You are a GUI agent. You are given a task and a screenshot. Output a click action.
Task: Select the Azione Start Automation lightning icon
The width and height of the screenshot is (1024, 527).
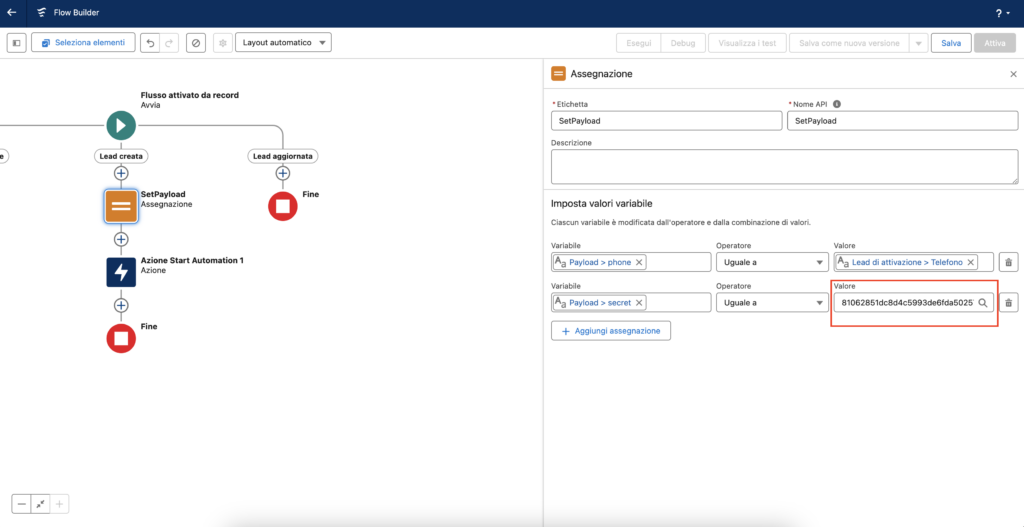(x=121, y=272)
